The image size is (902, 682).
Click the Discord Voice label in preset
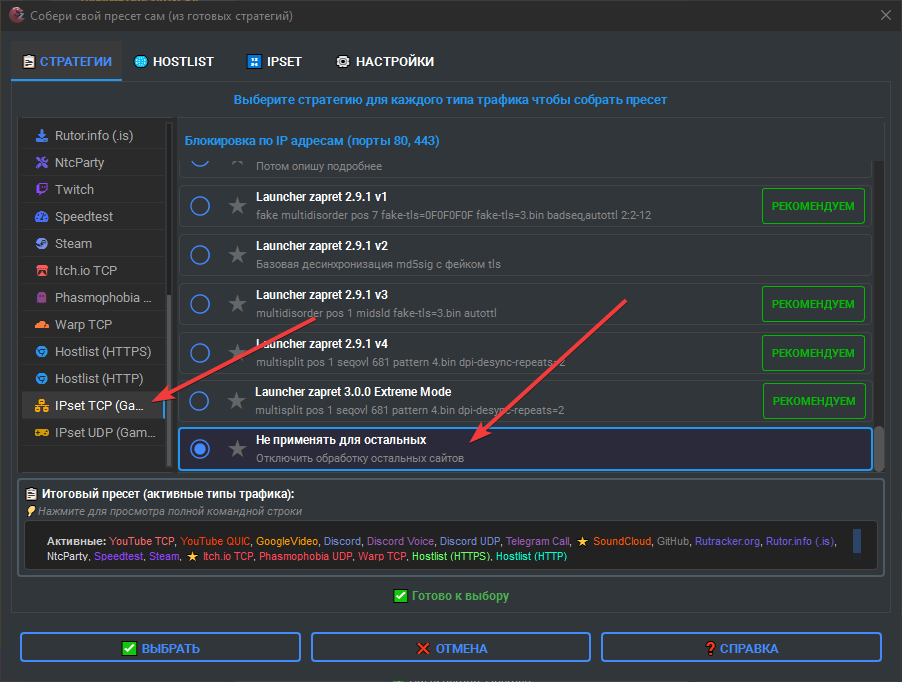pos(400,541)
